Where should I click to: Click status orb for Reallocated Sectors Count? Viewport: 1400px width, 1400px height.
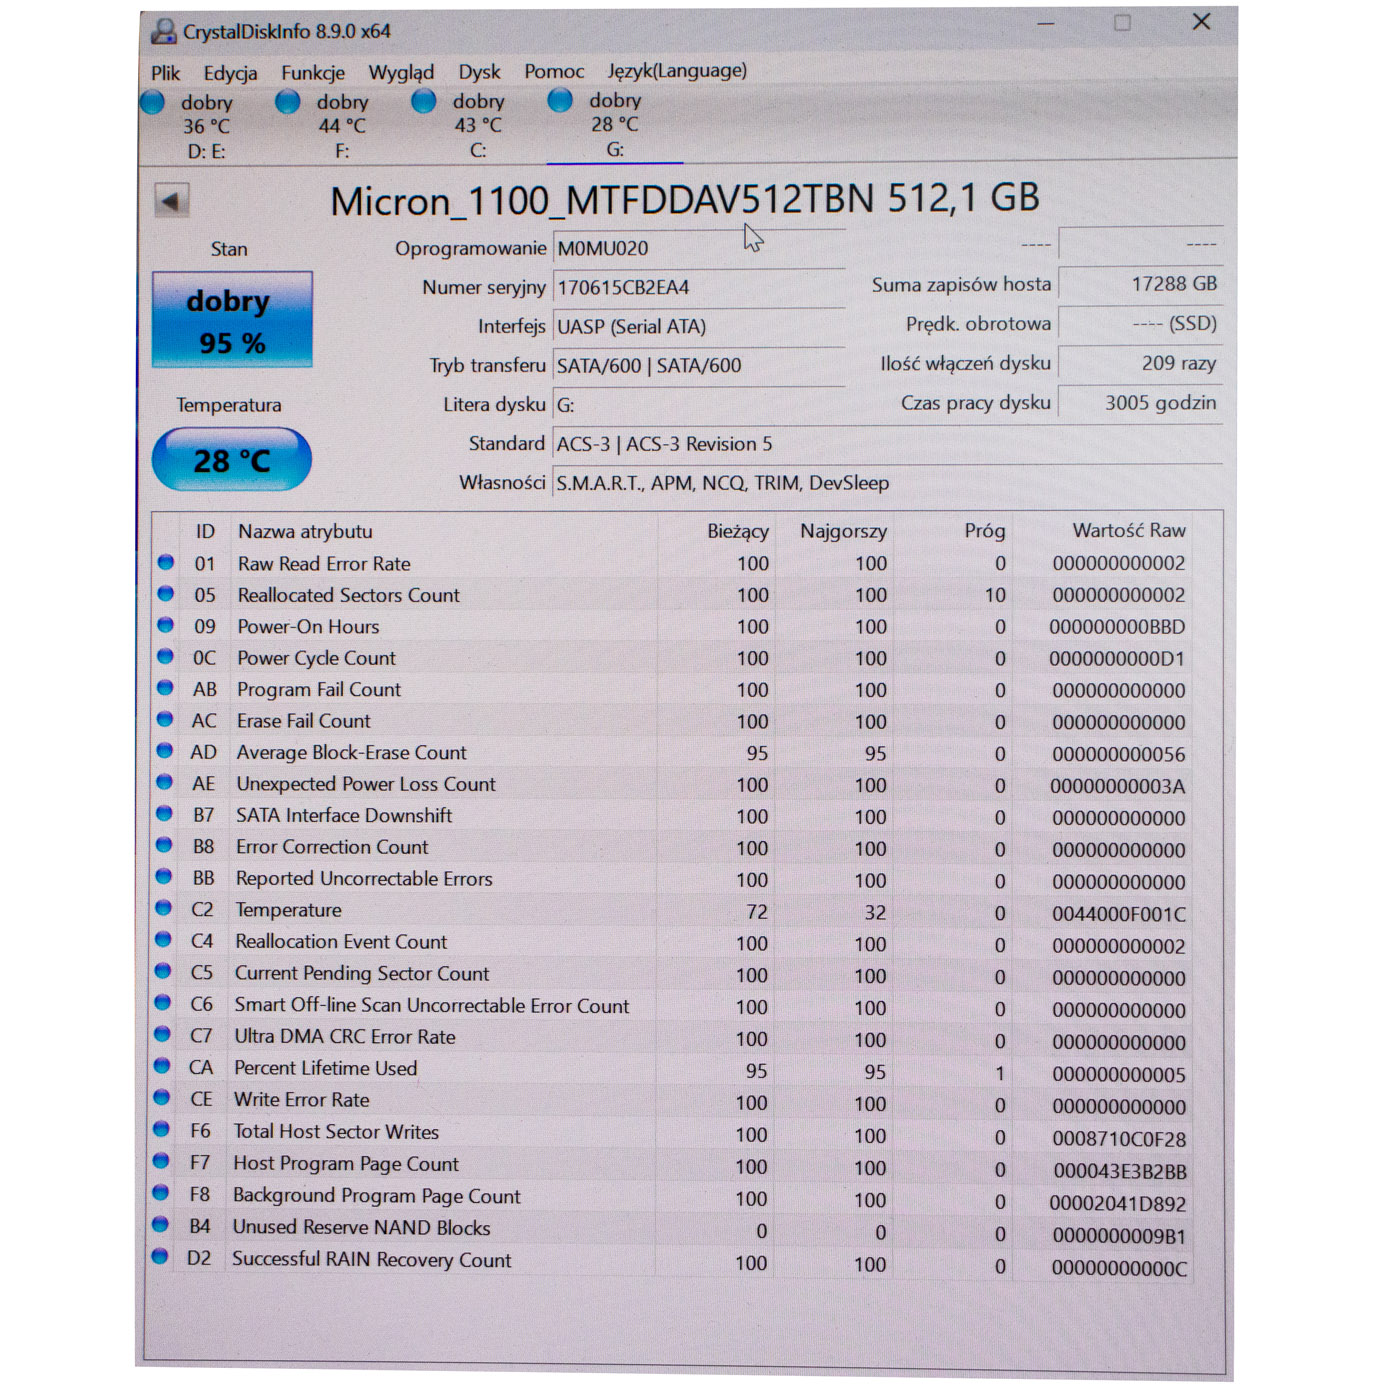point(166,594)
